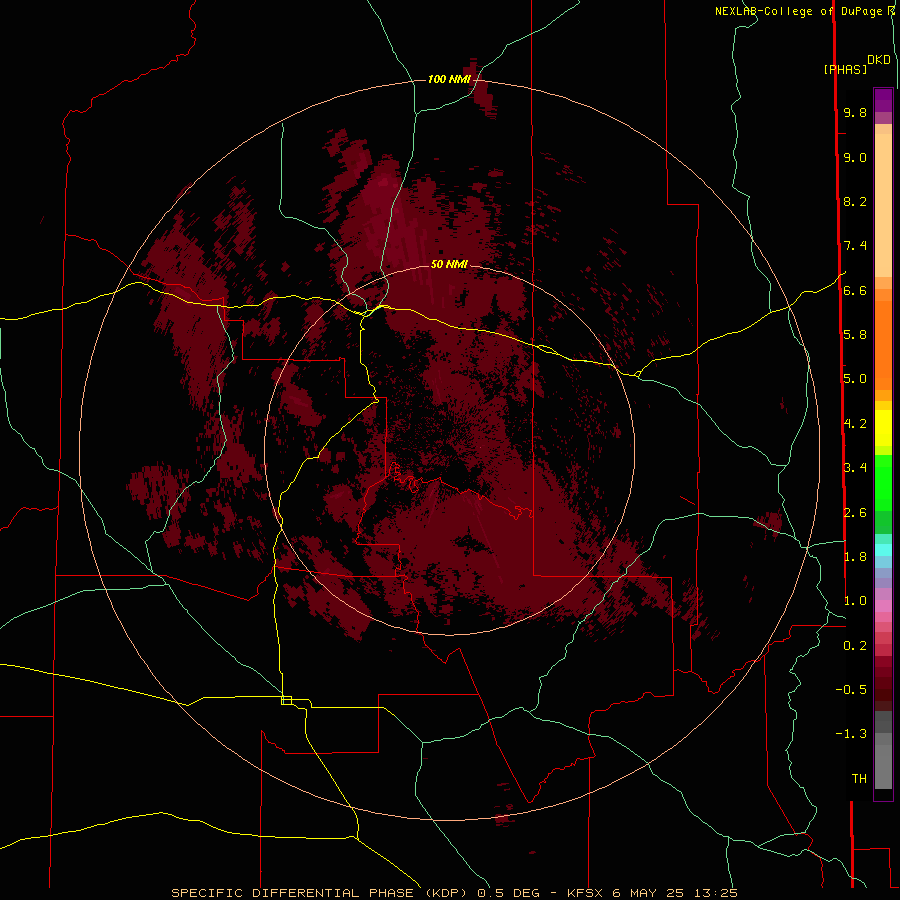Click the 8.2 scale value
Image resolution: width=900 pixels, height=900 pixels.
tap(855, 201)
